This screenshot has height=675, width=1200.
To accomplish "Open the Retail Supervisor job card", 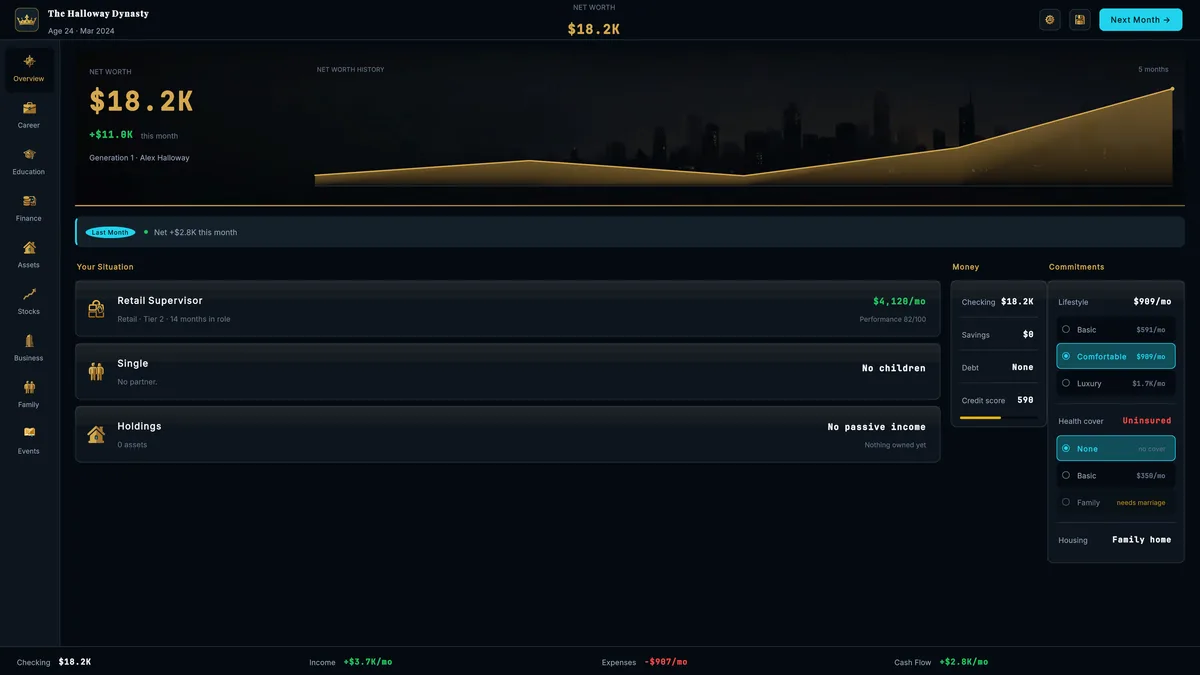I will pyautogui.click(x=507, y=309).
